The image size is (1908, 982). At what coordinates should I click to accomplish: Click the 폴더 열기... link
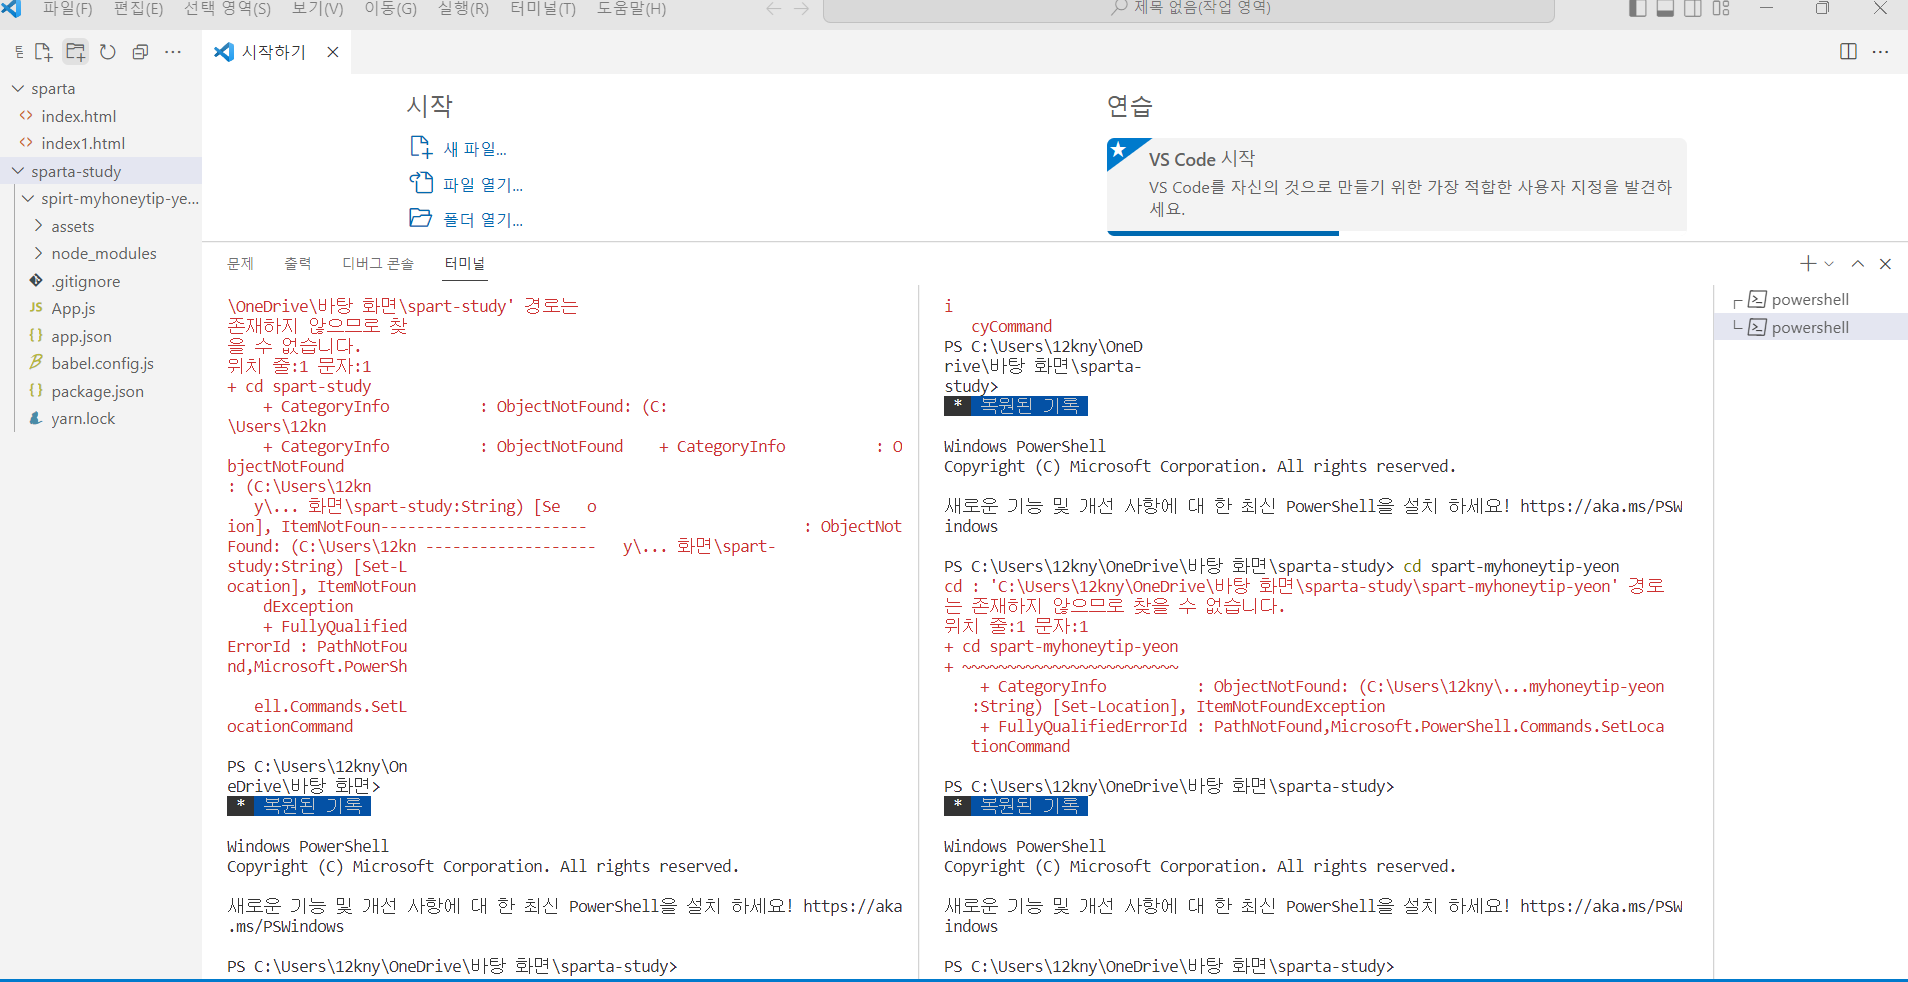point(482,220)
